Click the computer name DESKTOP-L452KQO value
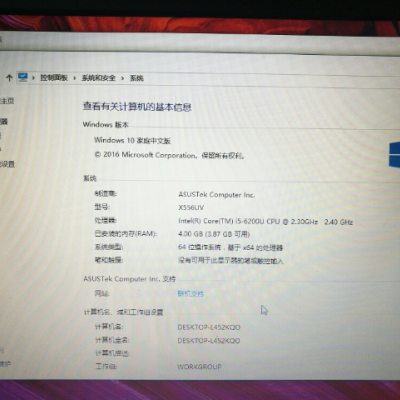The width and height of the screenshot is (400, 400). point(209,327)
